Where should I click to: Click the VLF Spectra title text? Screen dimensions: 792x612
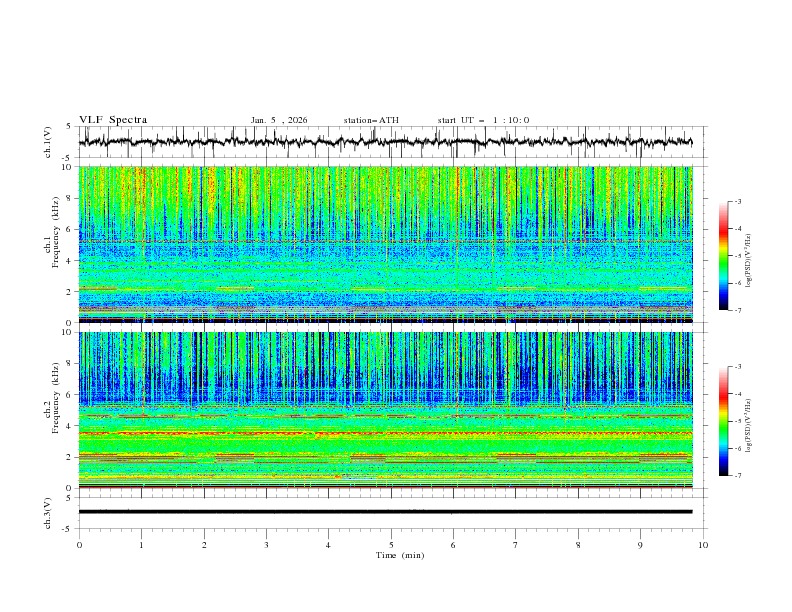click(x=113, y=120)
